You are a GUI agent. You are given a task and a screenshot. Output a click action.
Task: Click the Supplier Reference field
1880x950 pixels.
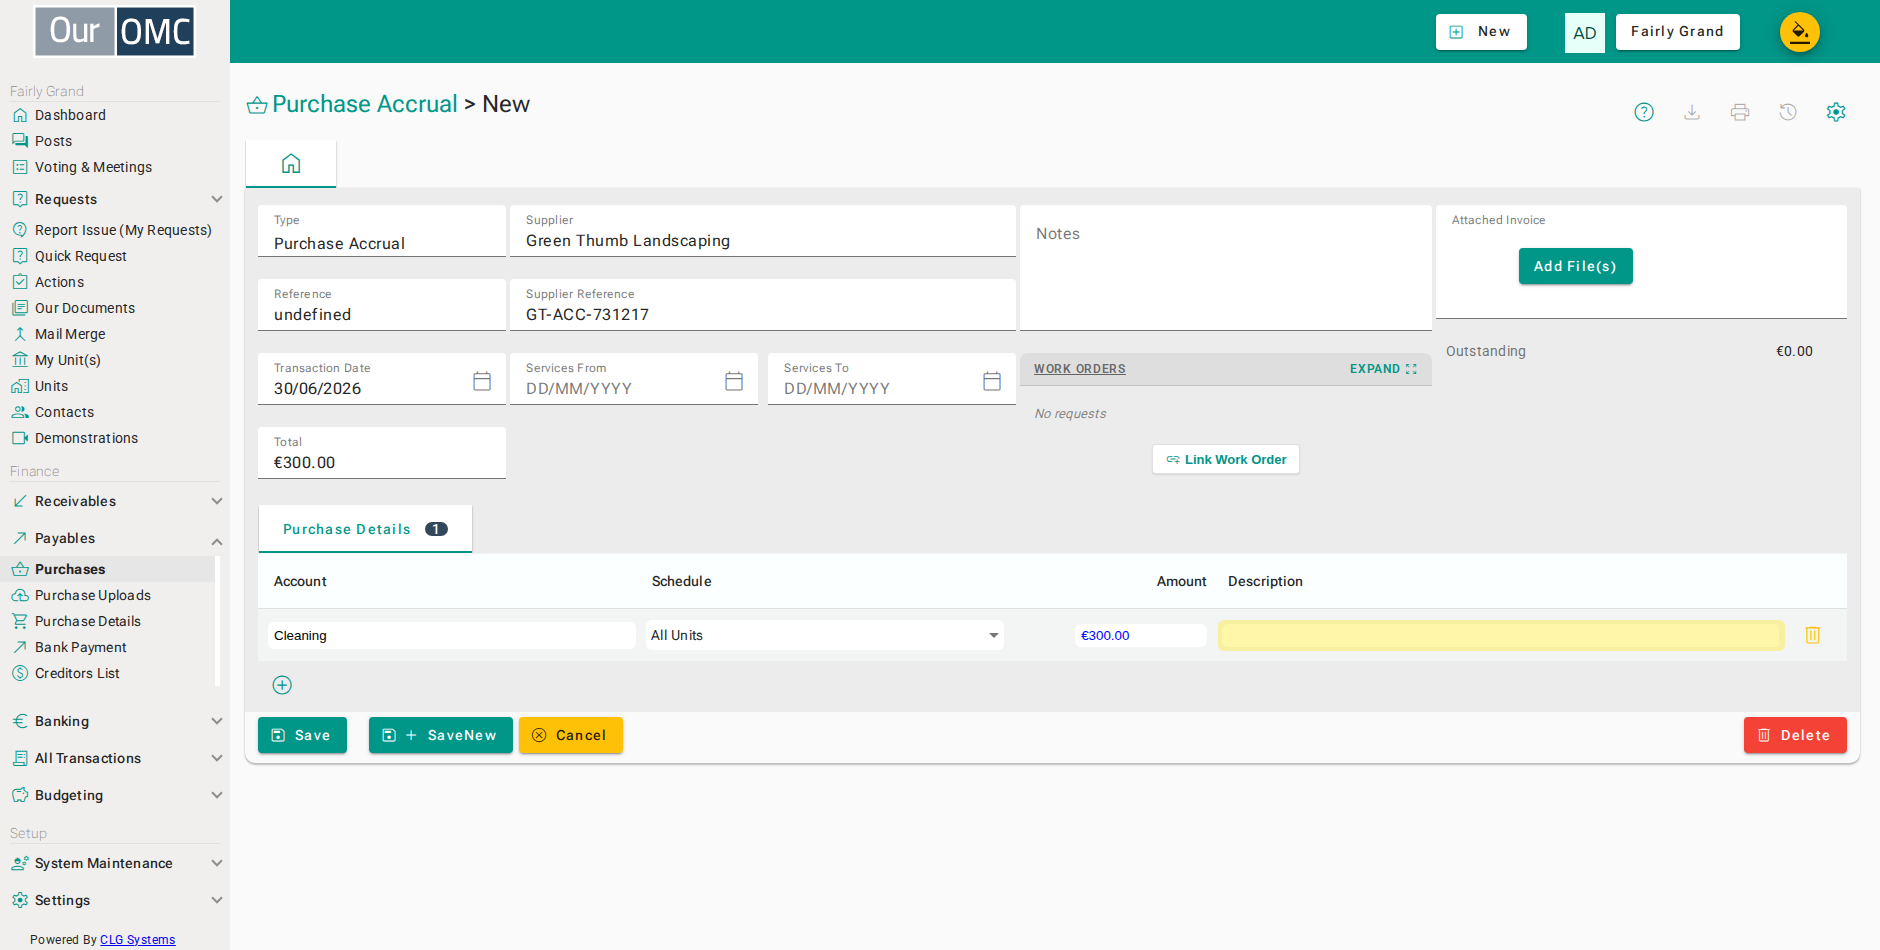(763, 305)
